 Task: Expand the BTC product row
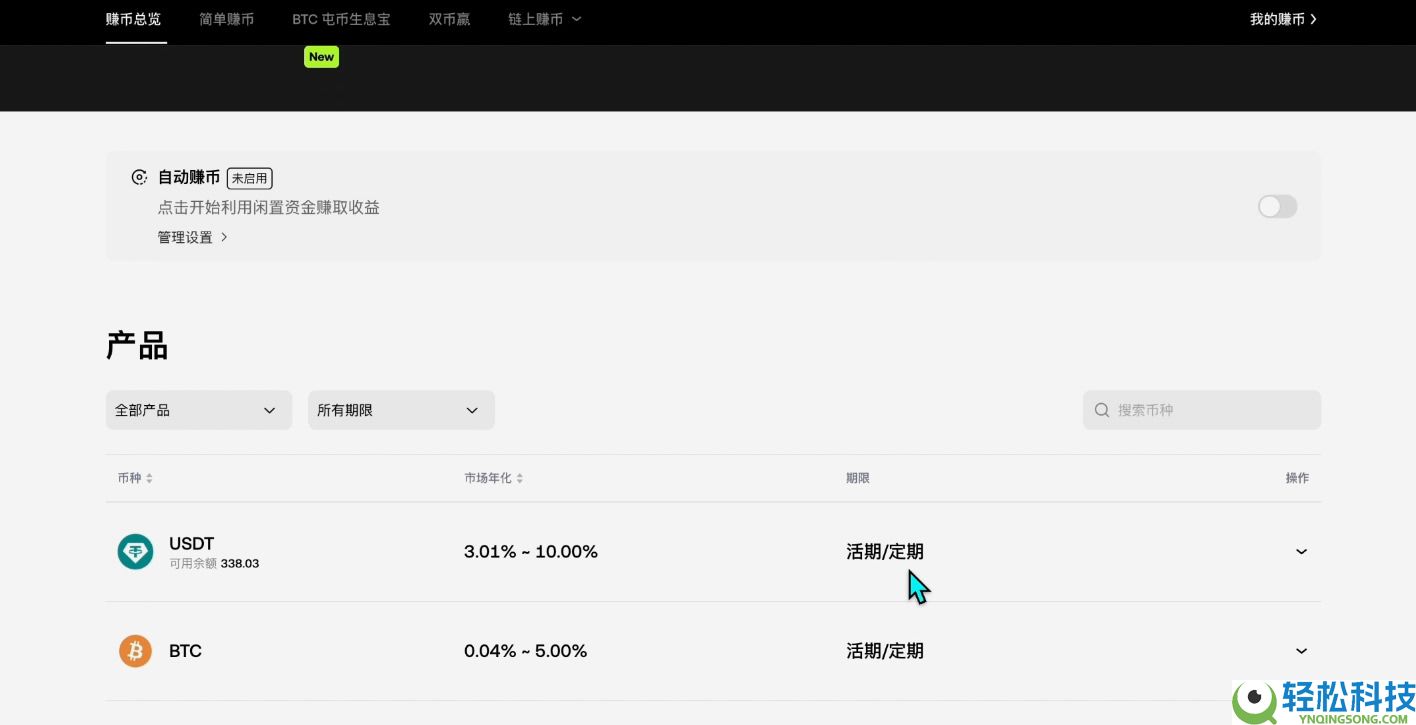coord(1301,650)
